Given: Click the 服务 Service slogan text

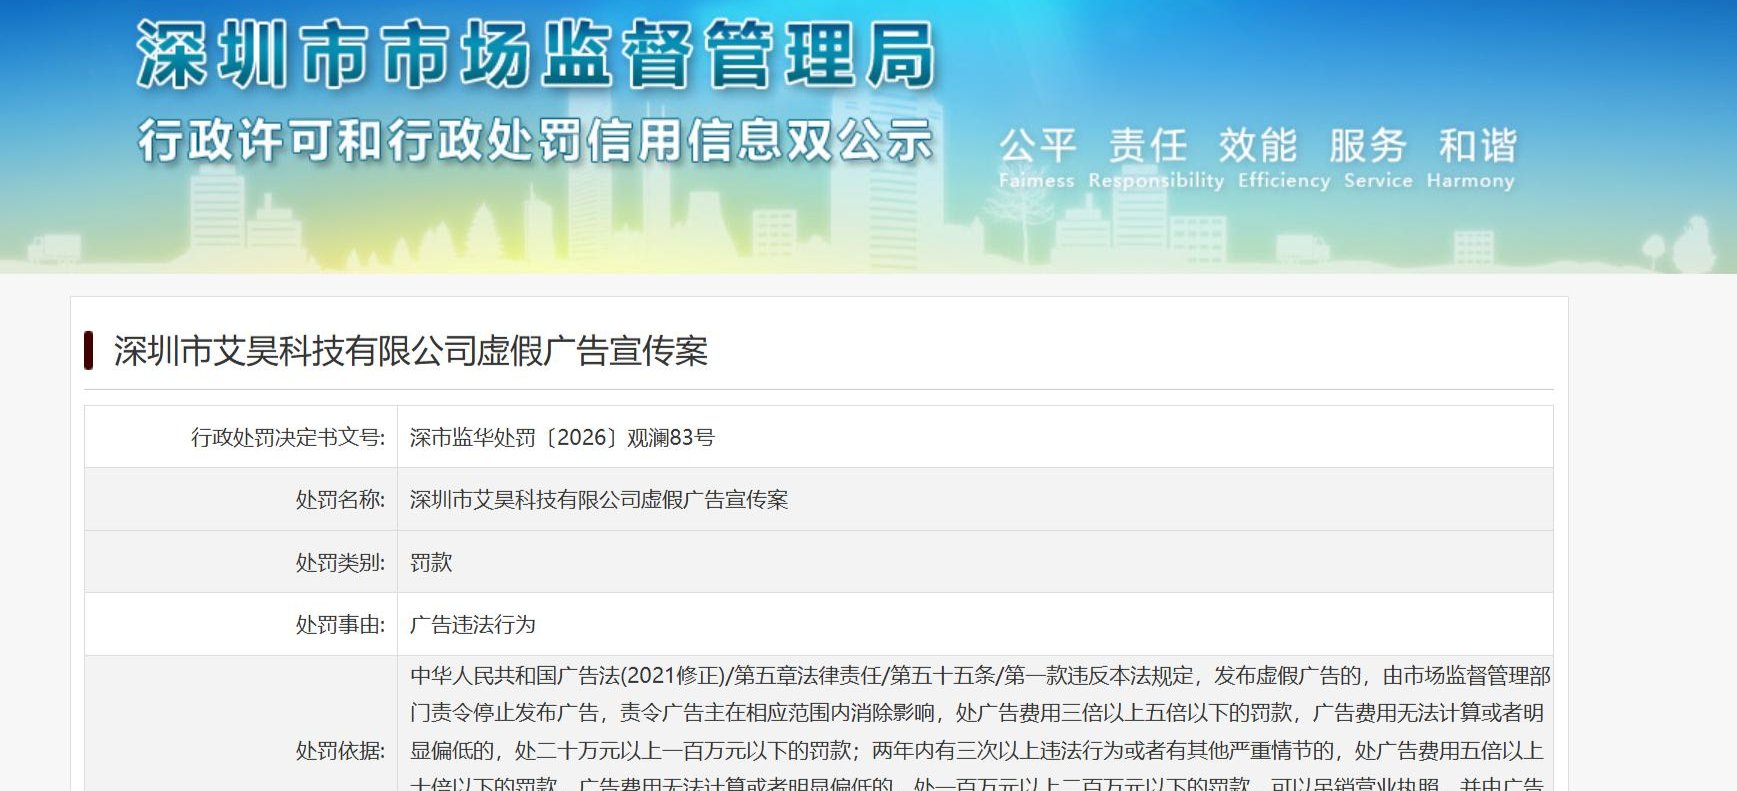Looking at the screenshot, I should coord(1378,158).
